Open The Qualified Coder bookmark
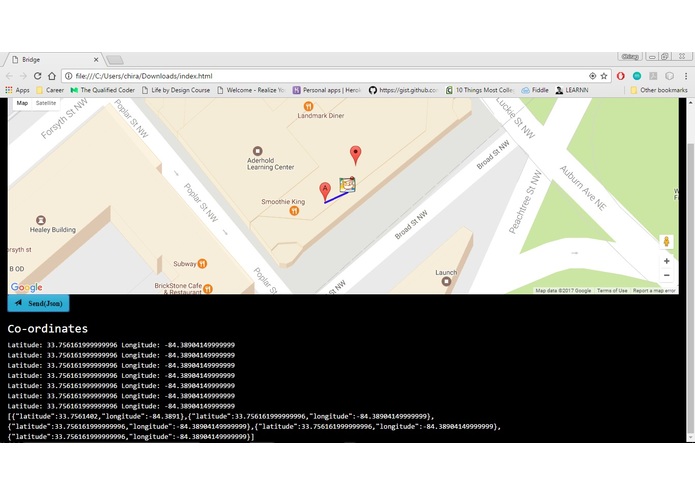This screenshot has width=695, height=494. click(x=102, y=90)
